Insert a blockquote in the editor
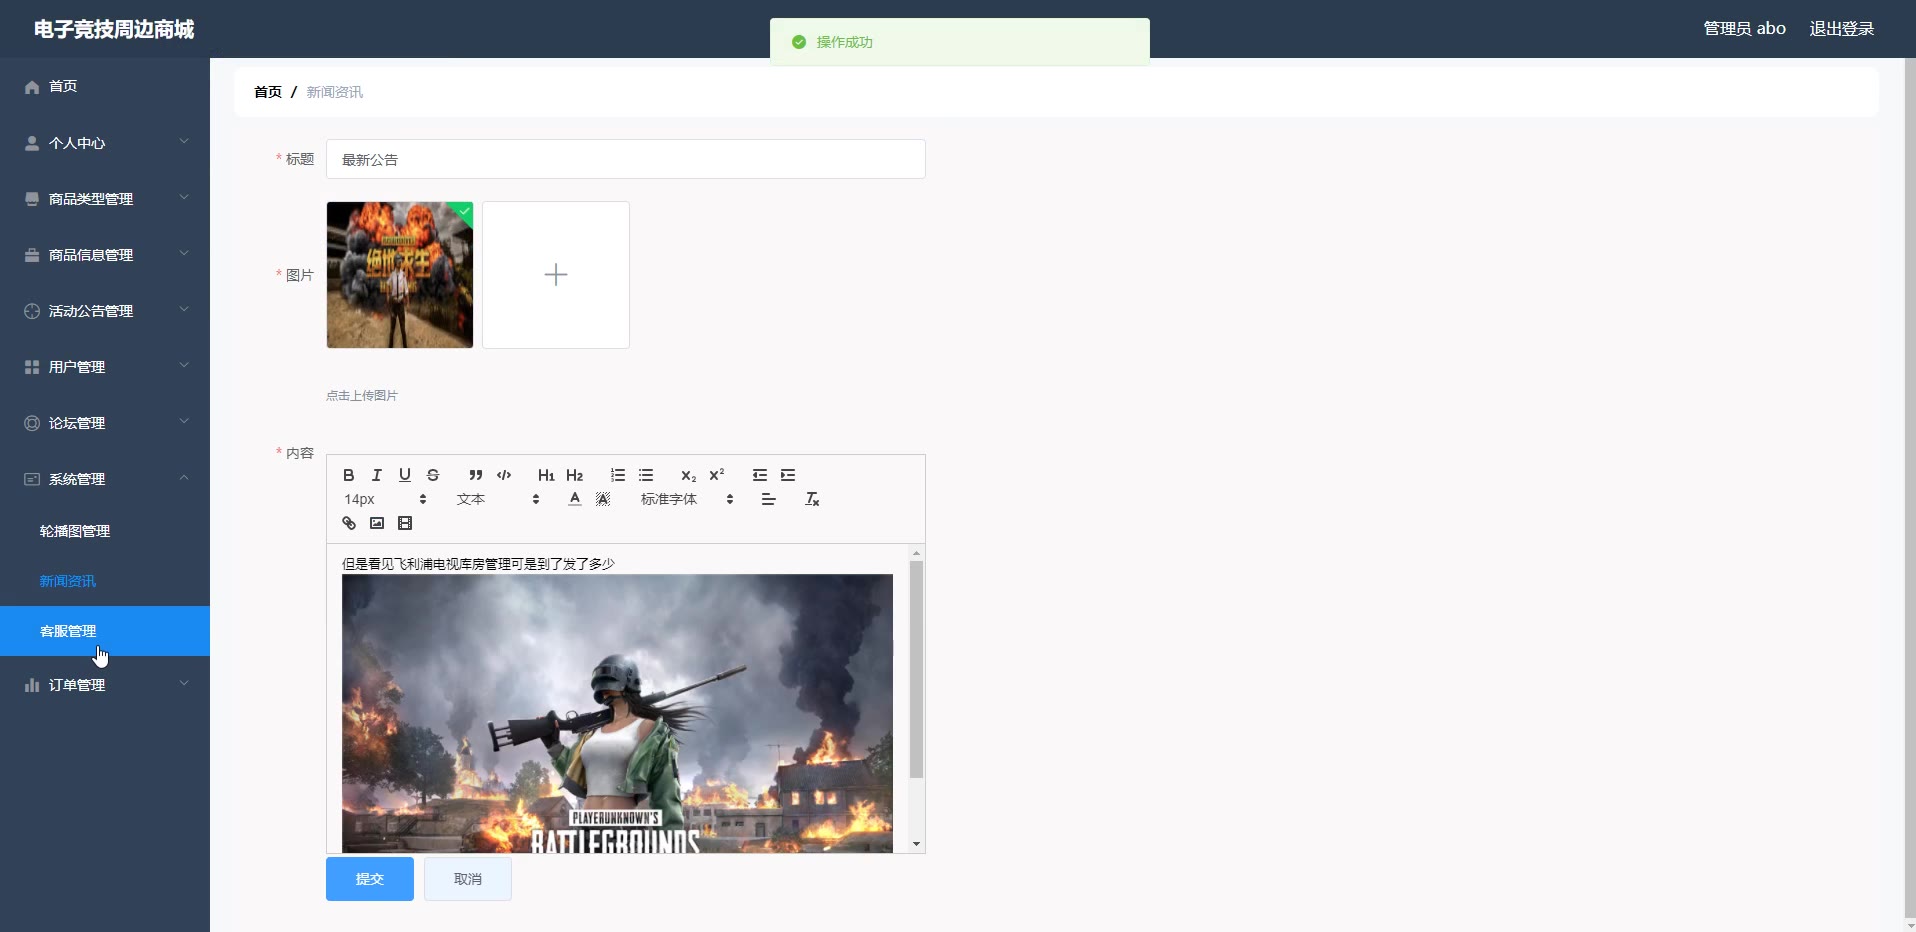The width and height of the screenshot is (1916, 932). (476, 475)
